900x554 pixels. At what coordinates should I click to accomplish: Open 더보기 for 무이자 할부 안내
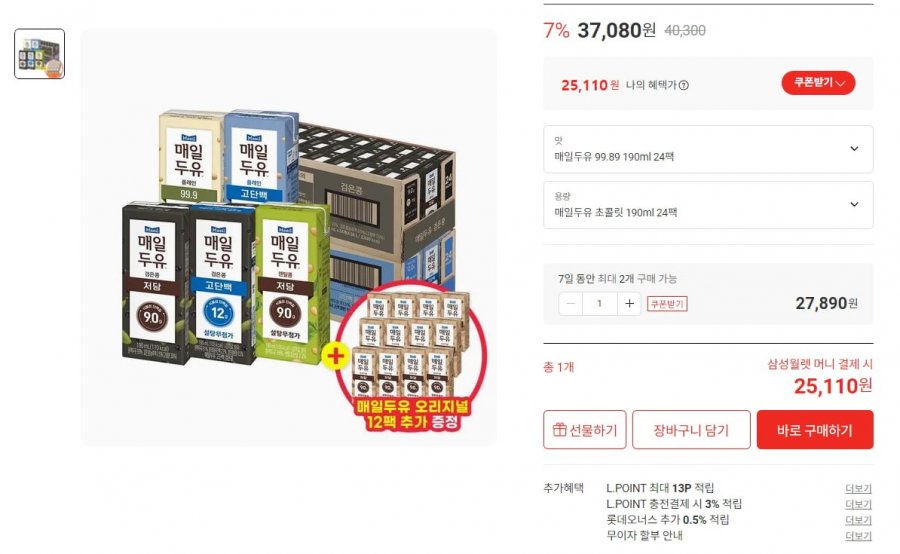(858, 536)
